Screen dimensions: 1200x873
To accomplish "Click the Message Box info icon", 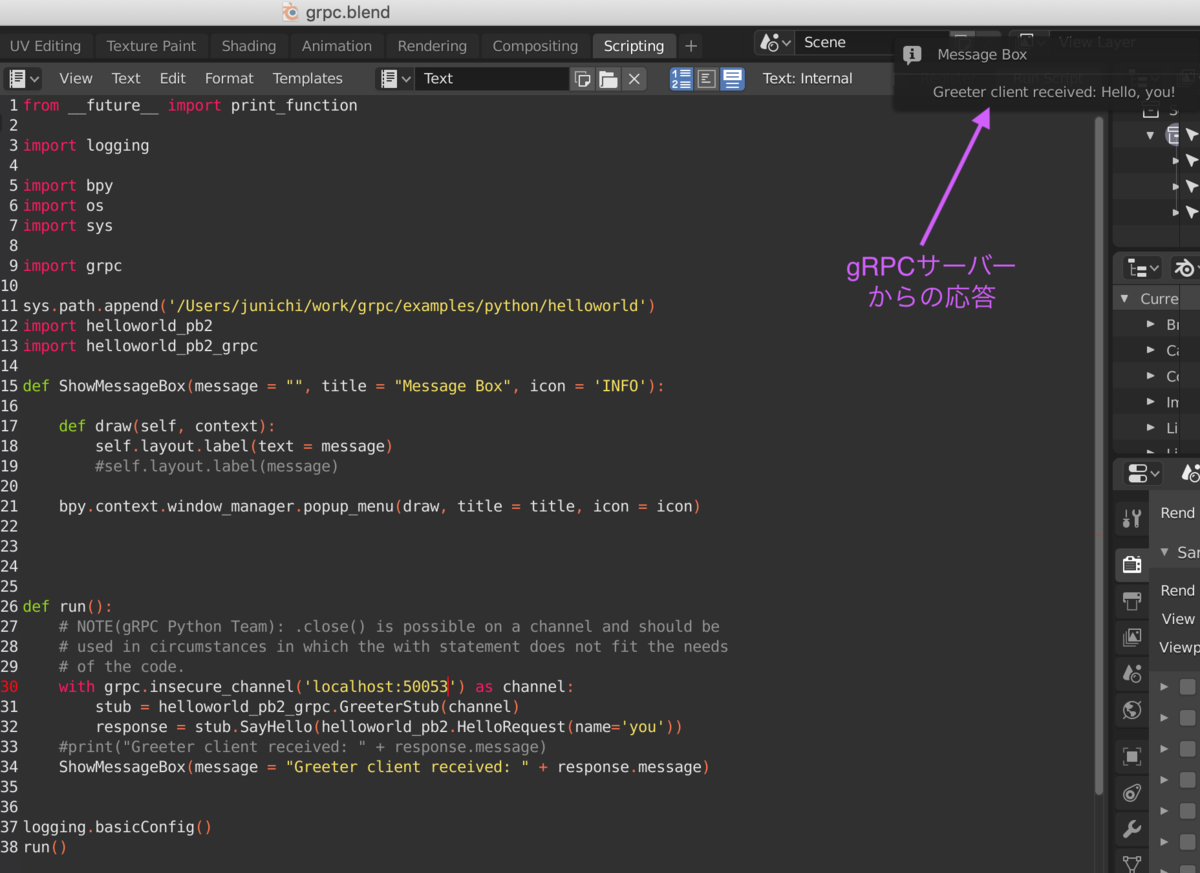I will point(912,54).
